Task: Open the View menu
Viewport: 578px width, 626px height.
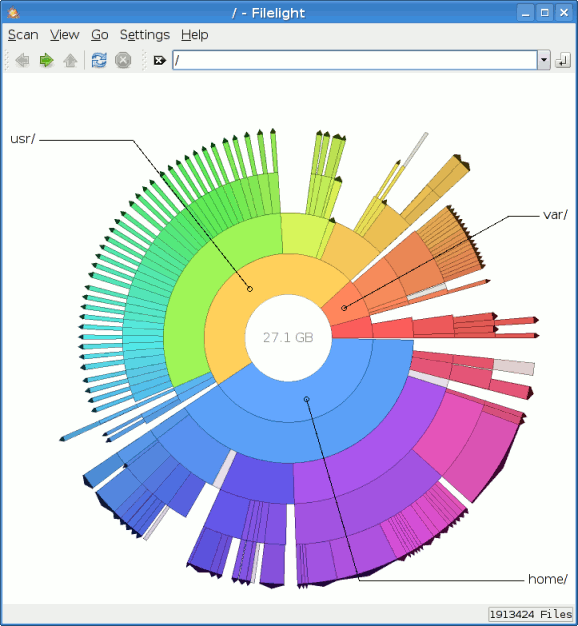Action: 65,35
